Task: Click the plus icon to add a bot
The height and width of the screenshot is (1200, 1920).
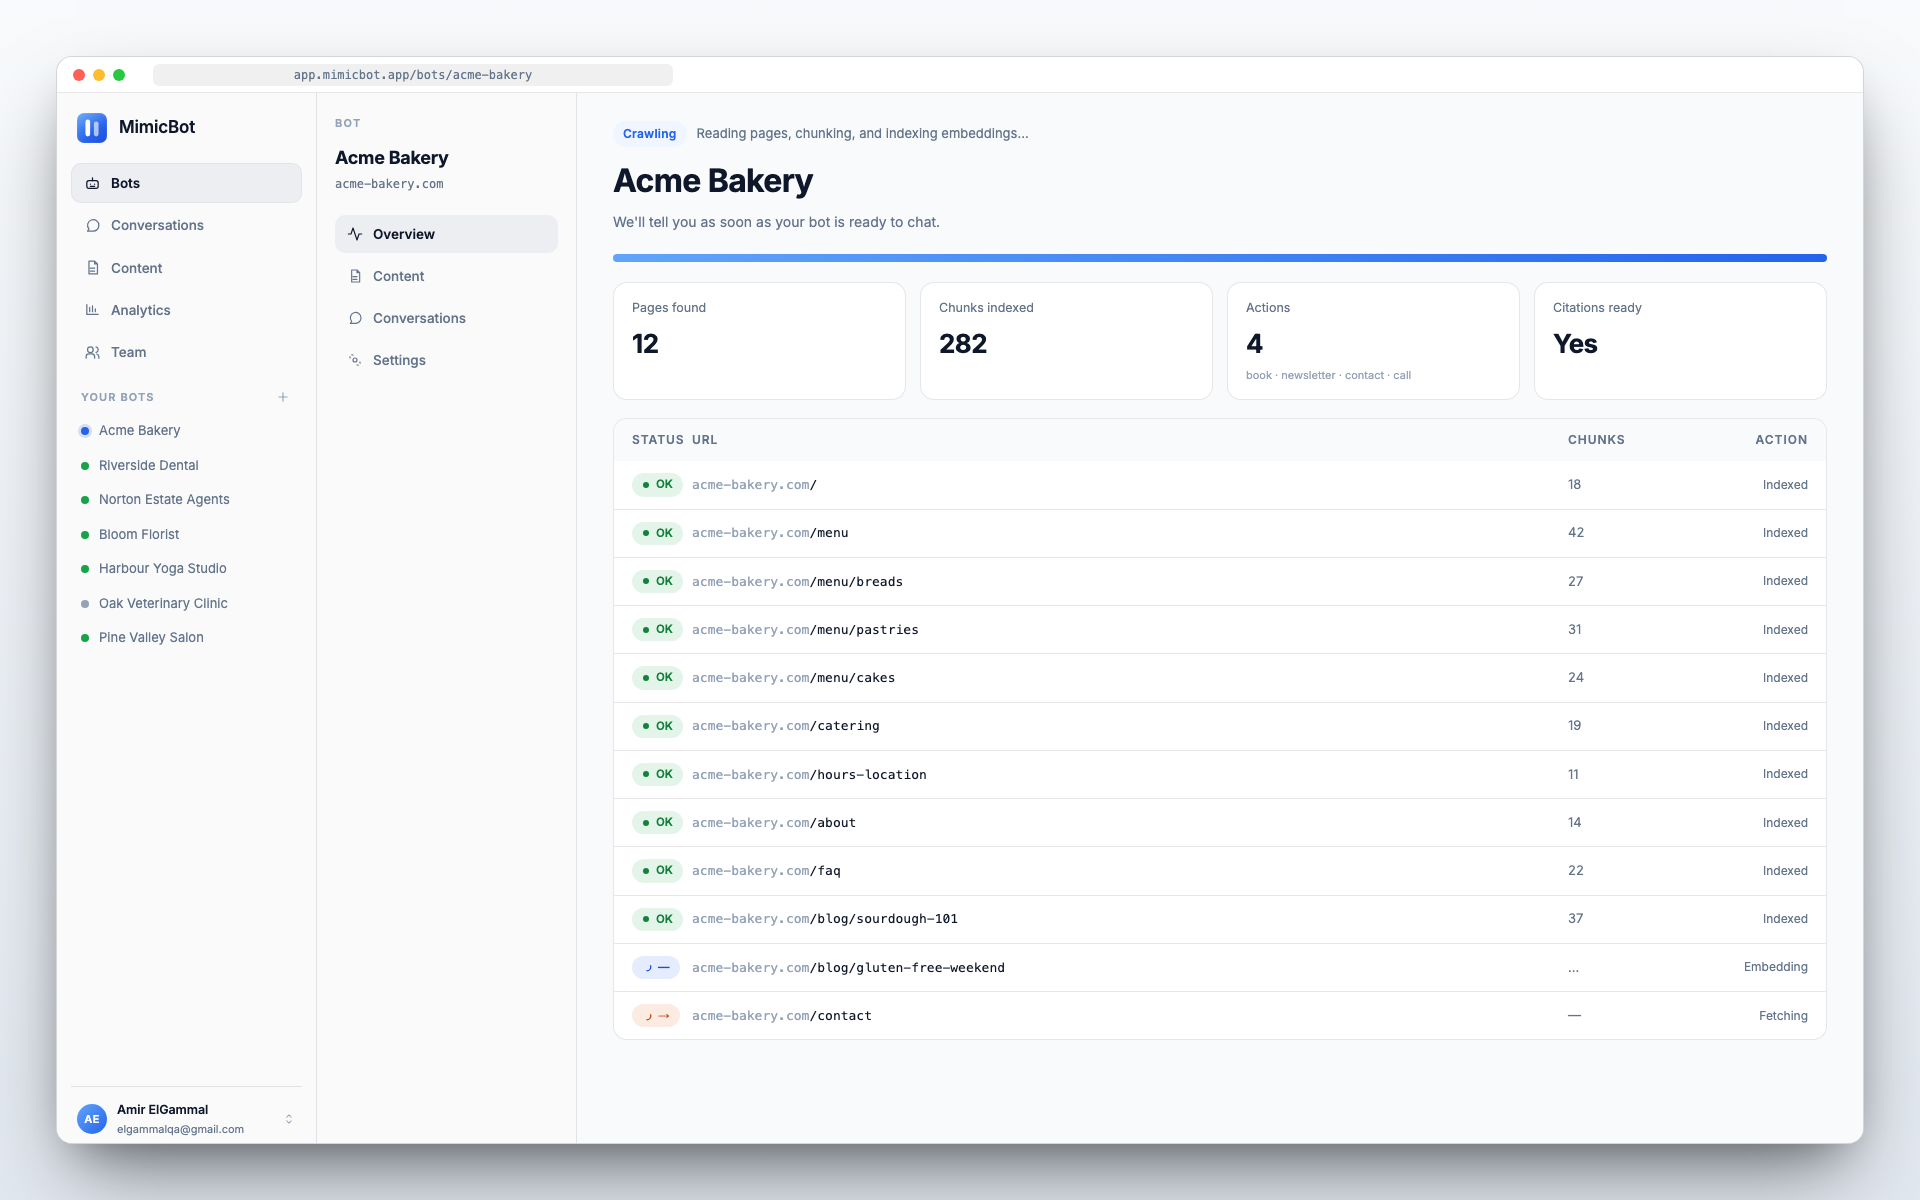Action: (x=283, y=397)
